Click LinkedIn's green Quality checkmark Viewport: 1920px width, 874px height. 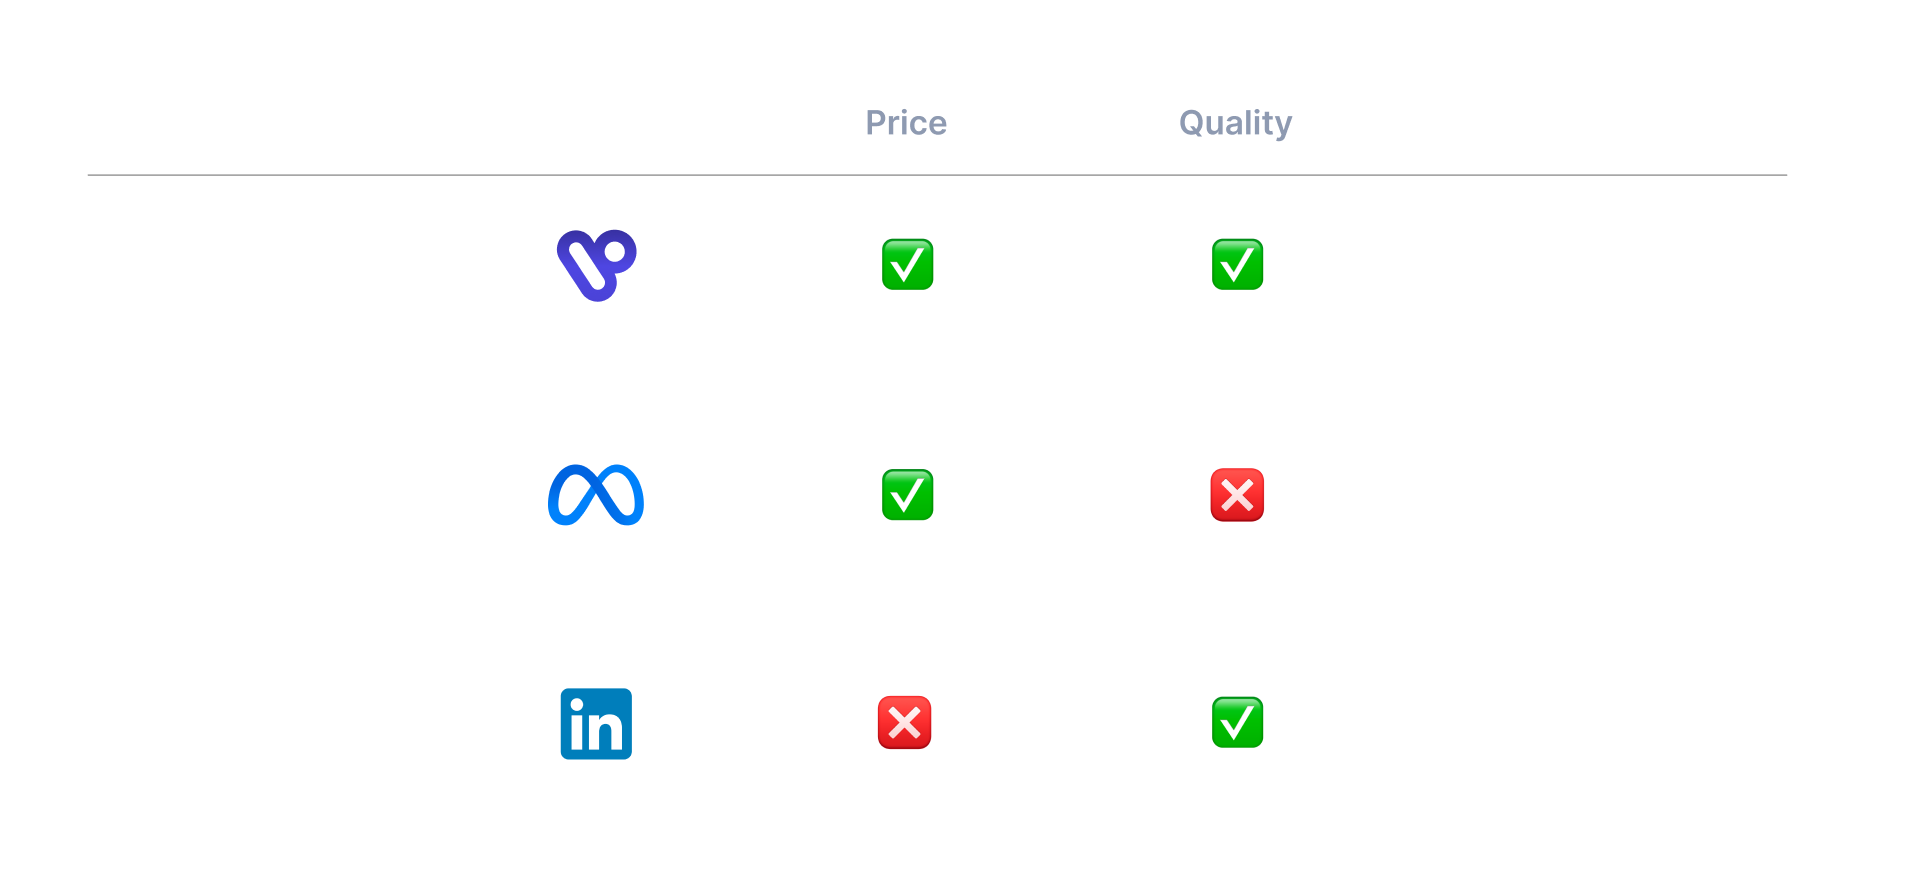(x=1237, y=723)
